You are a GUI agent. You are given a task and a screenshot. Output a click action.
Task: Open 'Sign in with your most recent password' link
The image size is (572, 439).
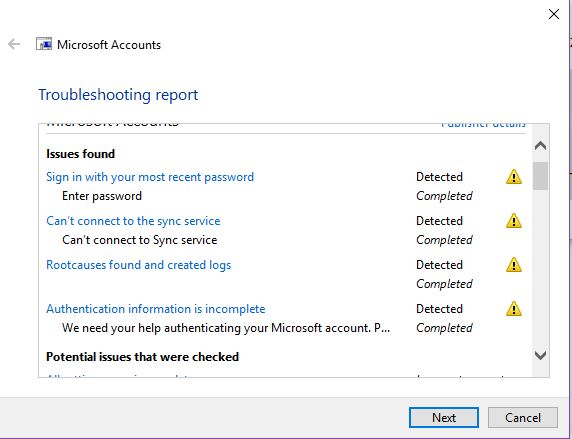150,177
